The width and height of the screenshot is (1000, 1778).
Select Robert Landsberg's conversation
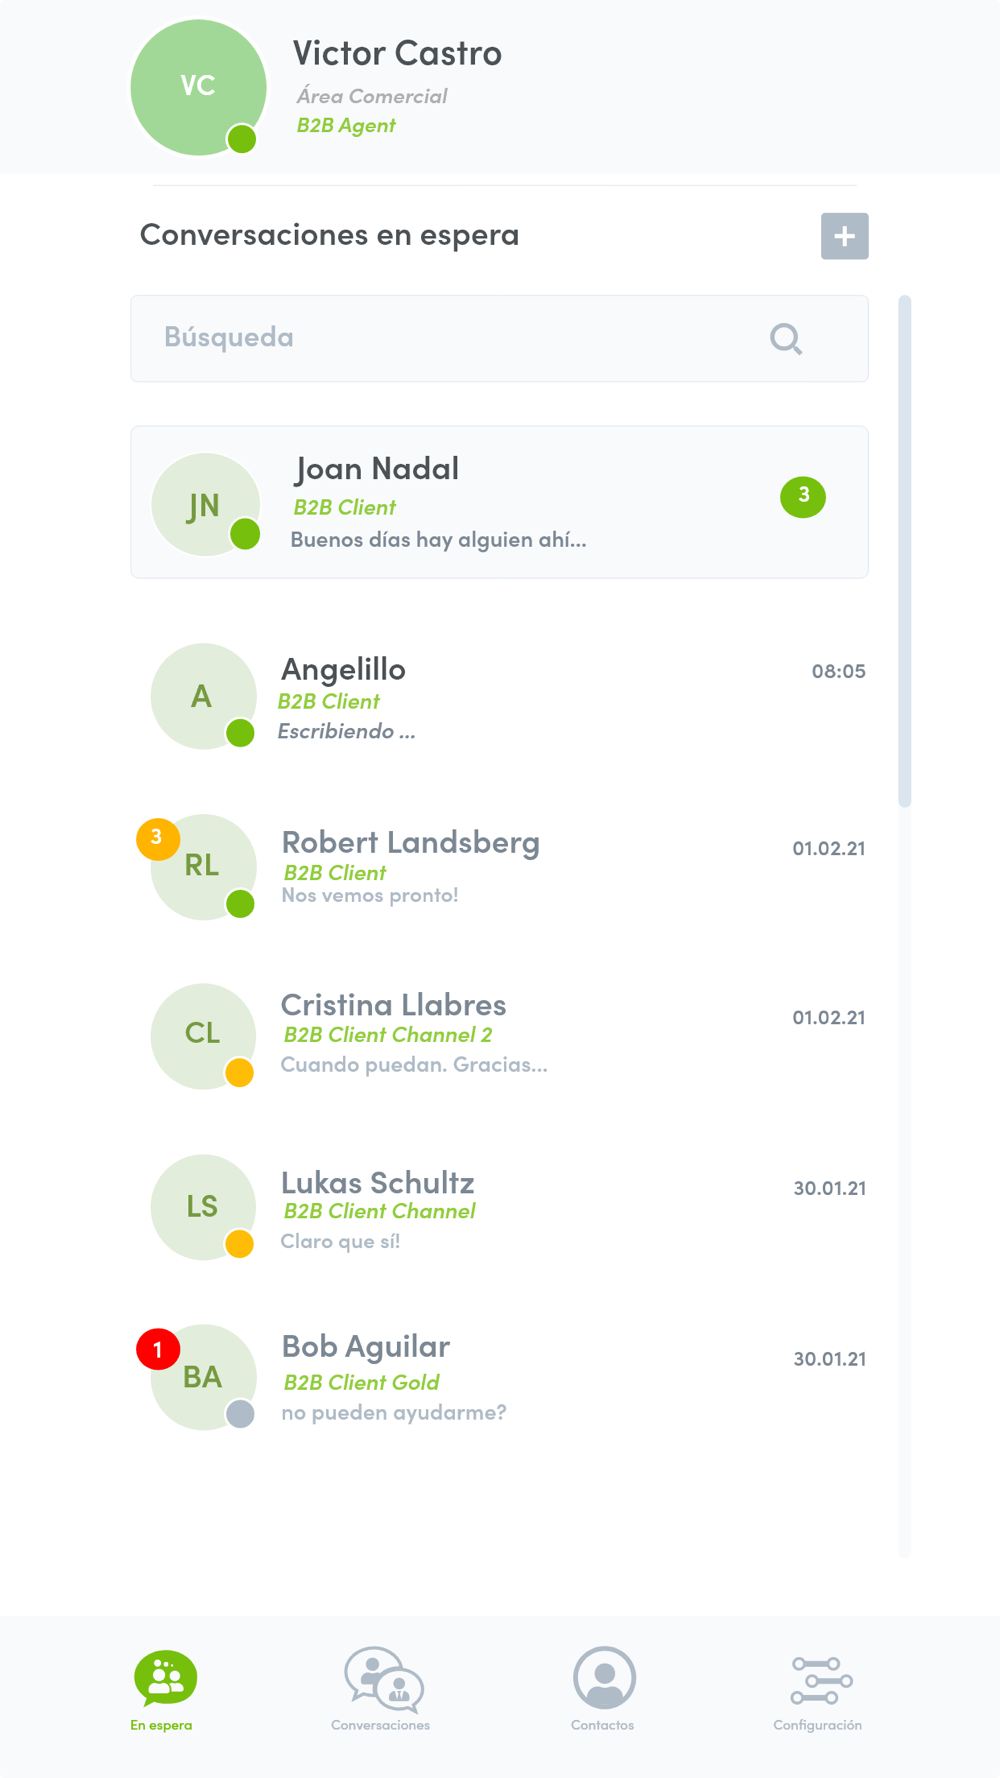tap(500, 866)
